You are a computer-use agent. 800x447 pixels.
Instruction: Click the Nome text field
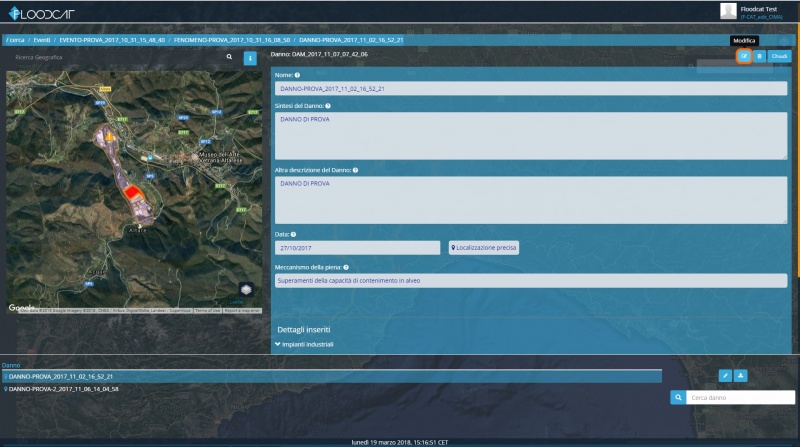531,89
